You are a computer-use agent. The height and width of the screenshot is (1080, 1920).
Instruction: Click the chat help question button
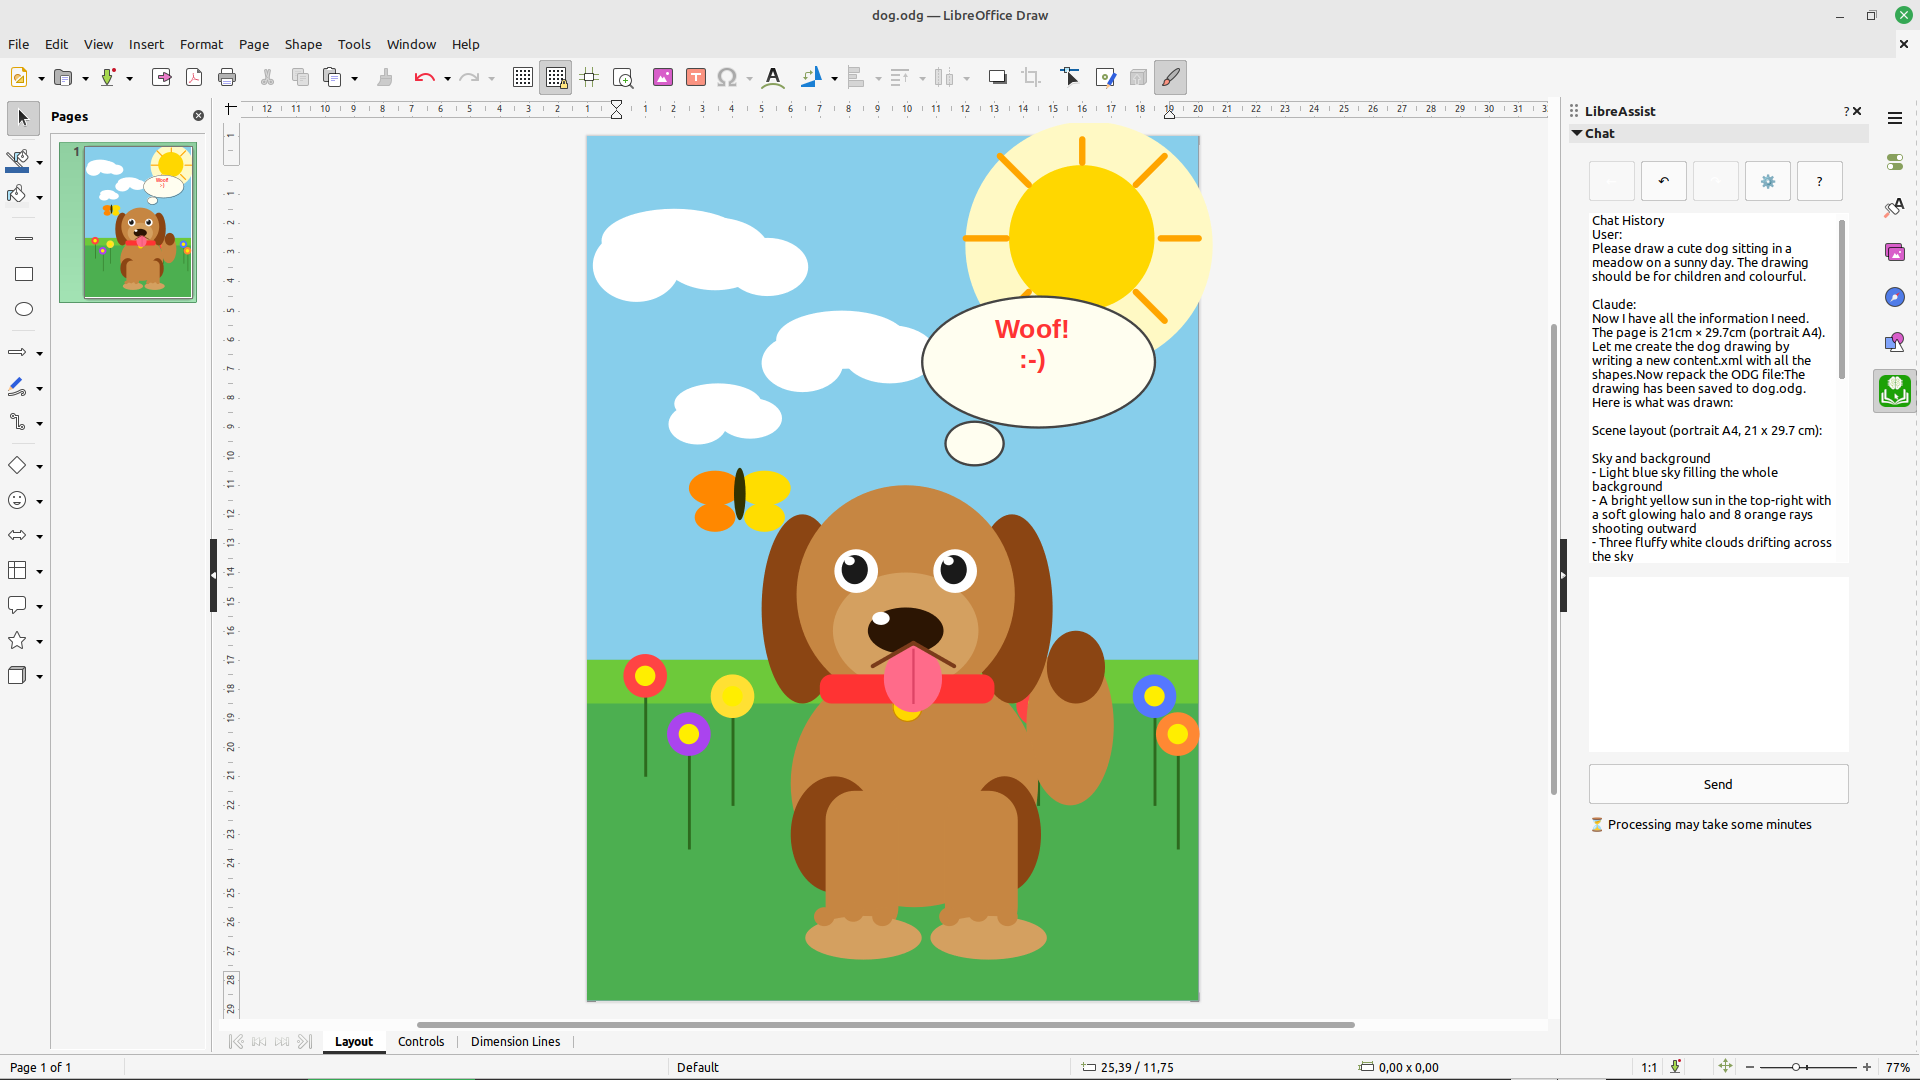(1819, 181)
